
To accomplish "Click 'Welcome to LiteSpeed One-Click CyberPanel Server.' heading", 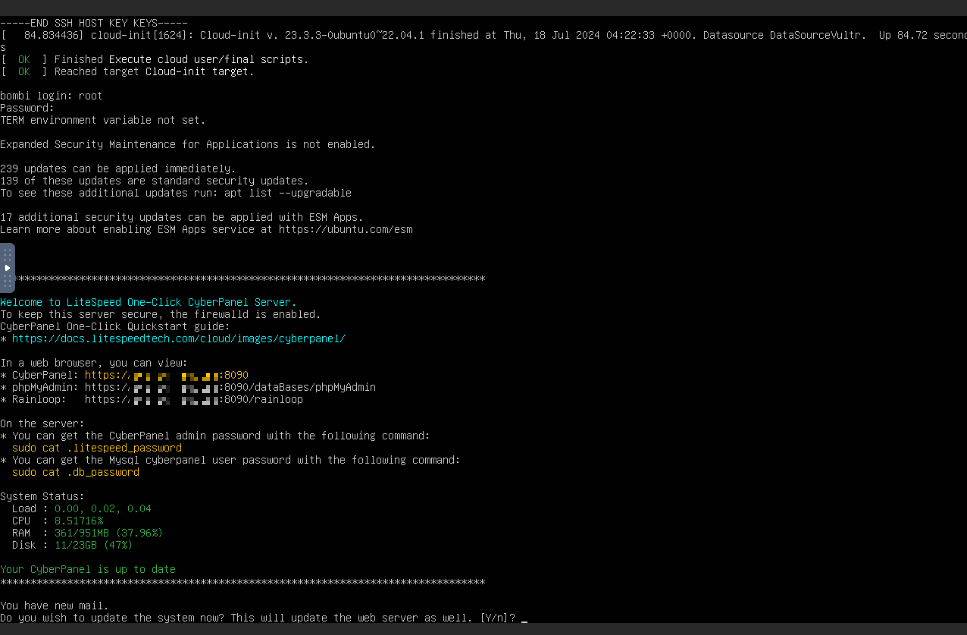I will click(148, 302).
